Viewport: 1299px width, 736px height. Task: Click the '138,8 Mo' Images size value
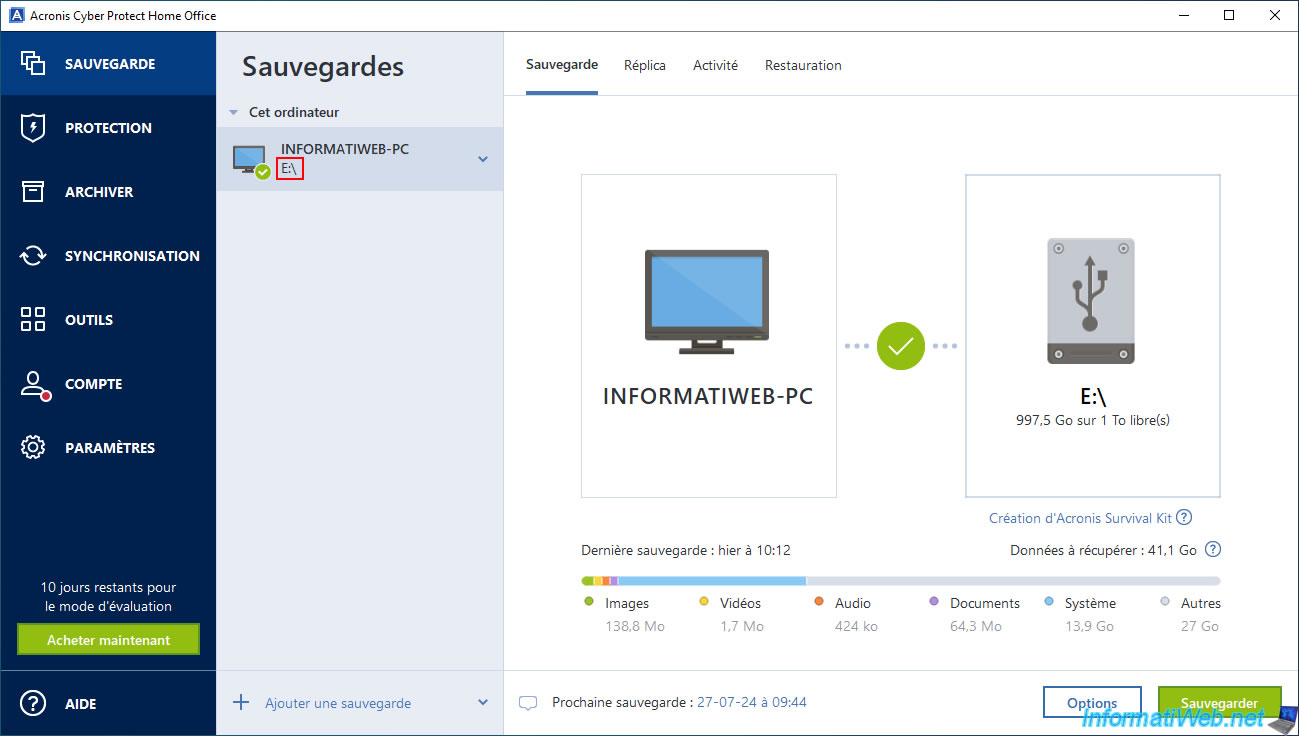coord(635,626)
